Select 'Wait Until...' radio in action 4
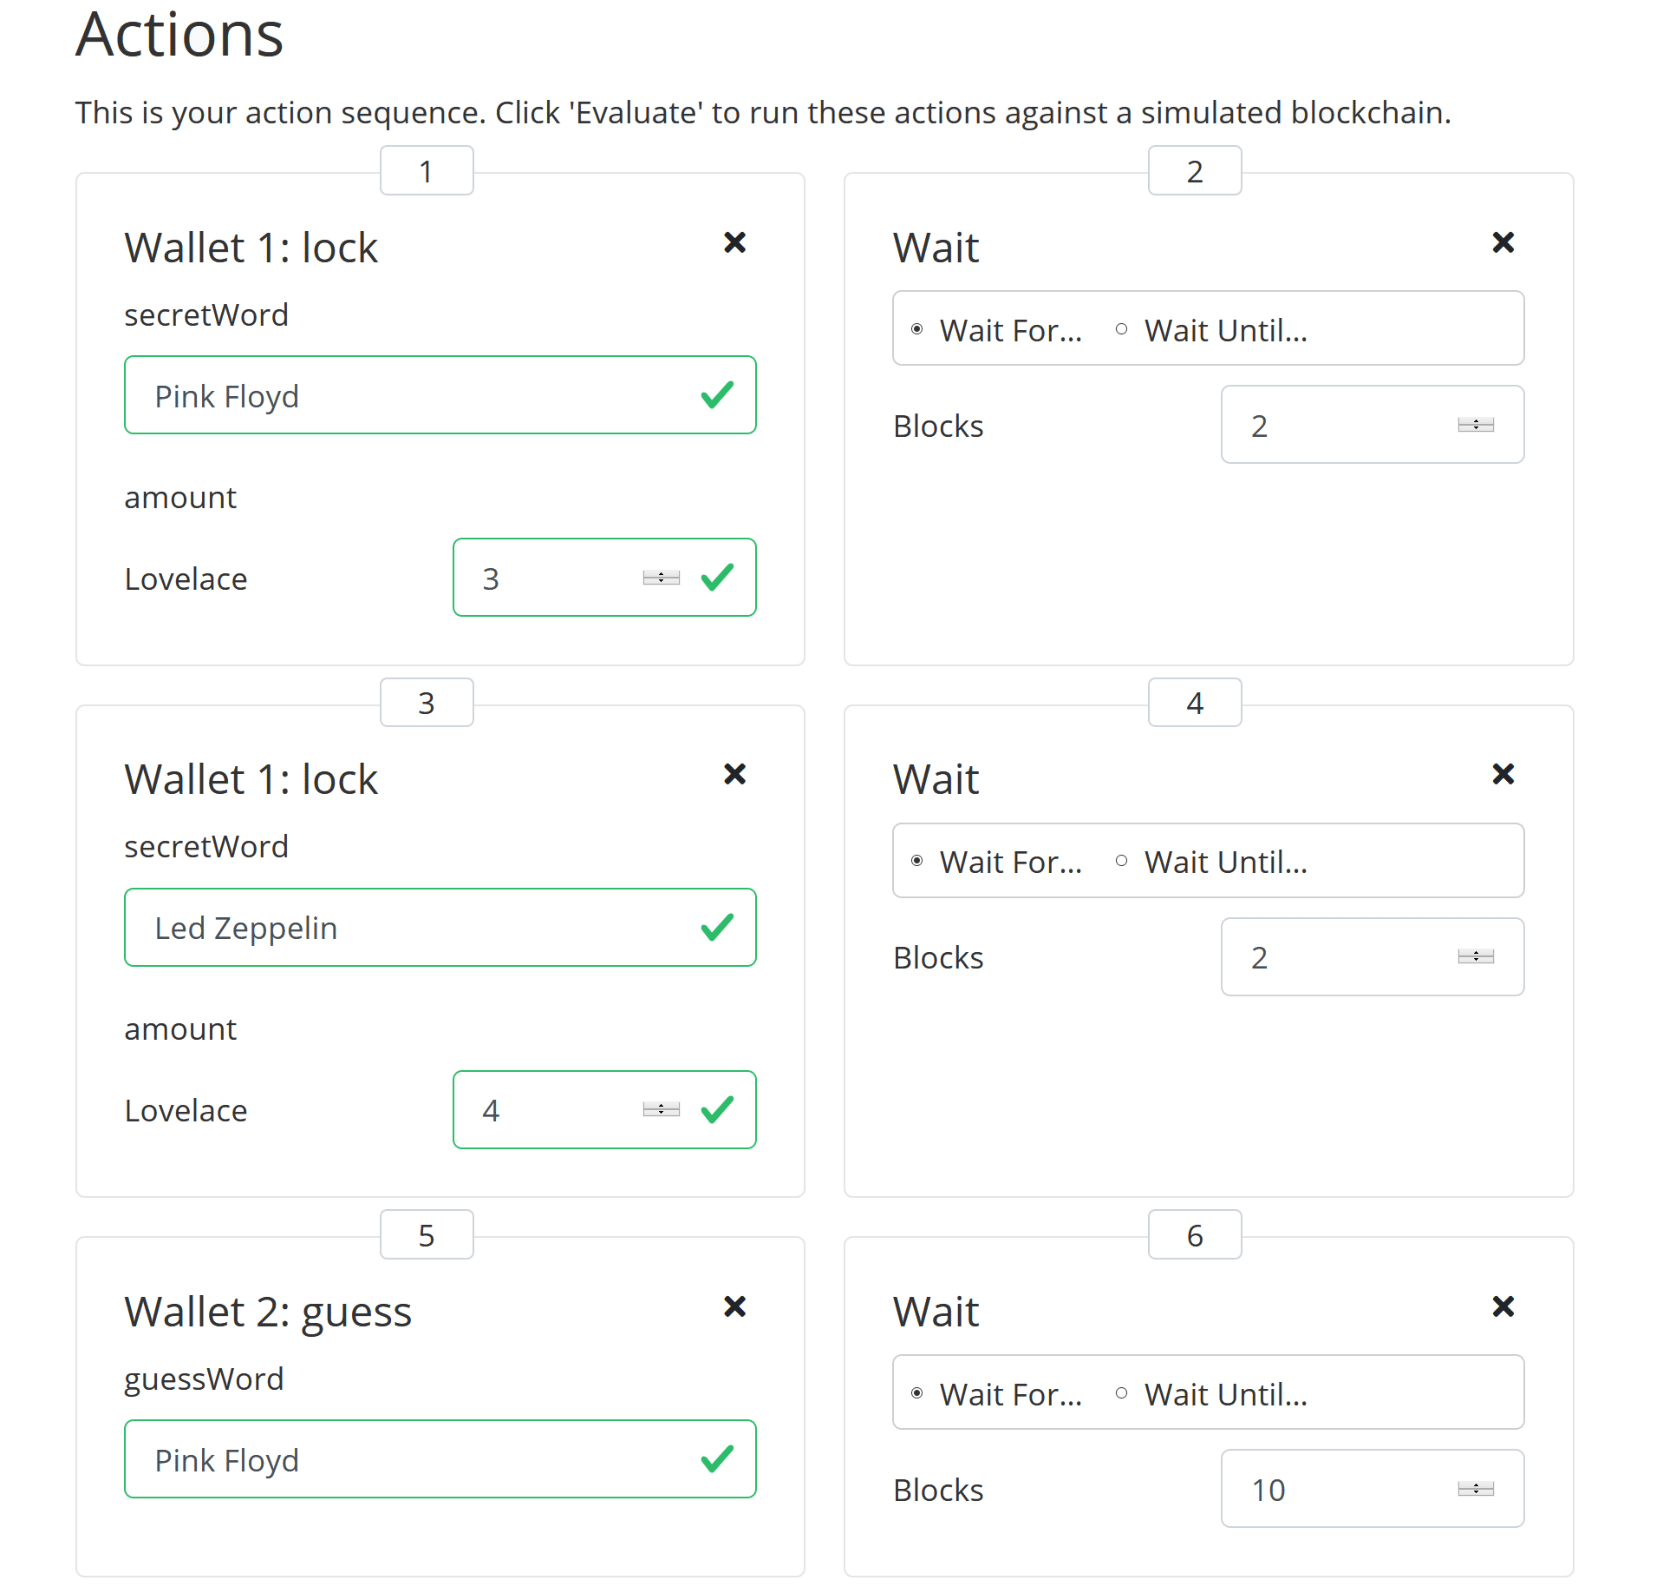This screenshot has width=1653, height=1595. [1121, 861]
